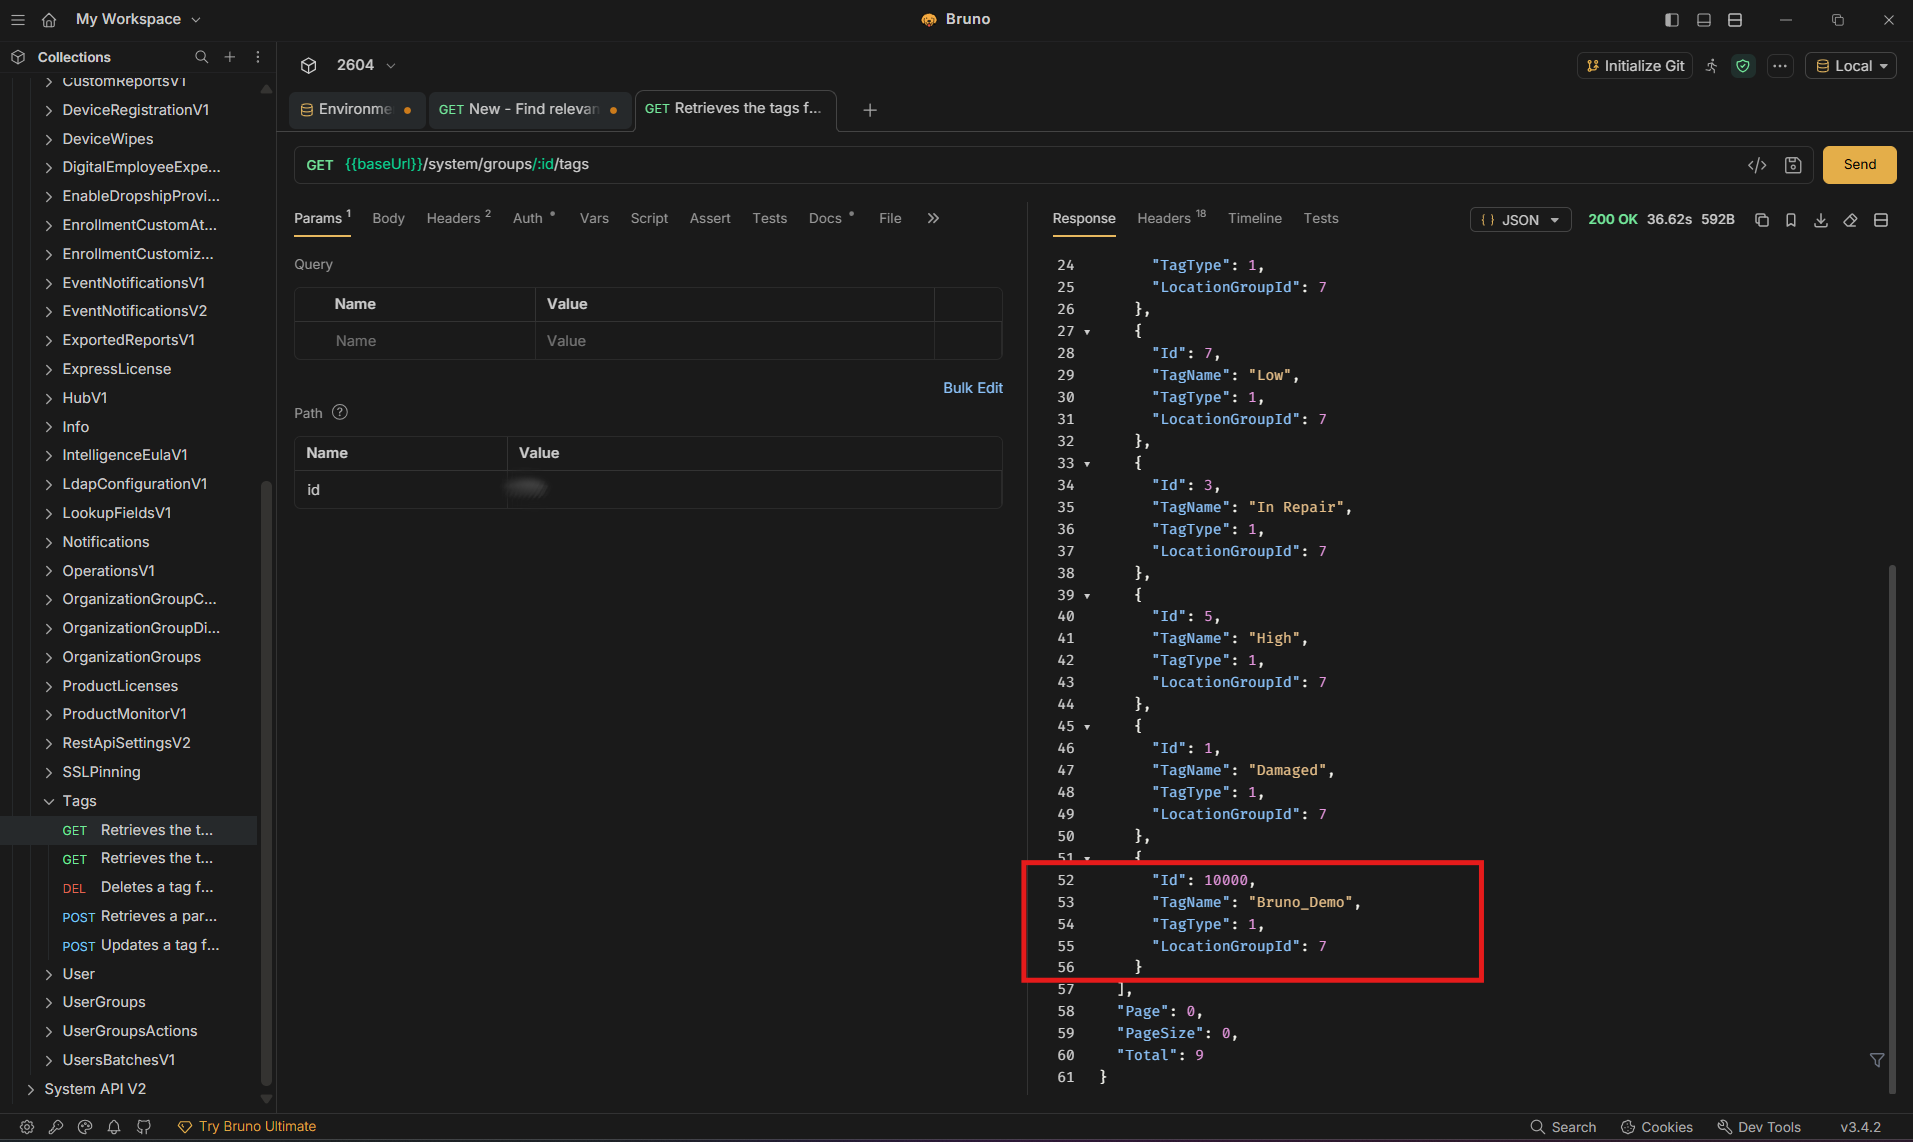Open preferences gear in status bar
Viewport: 1913px width, 1142px height.
point(27,1127)
